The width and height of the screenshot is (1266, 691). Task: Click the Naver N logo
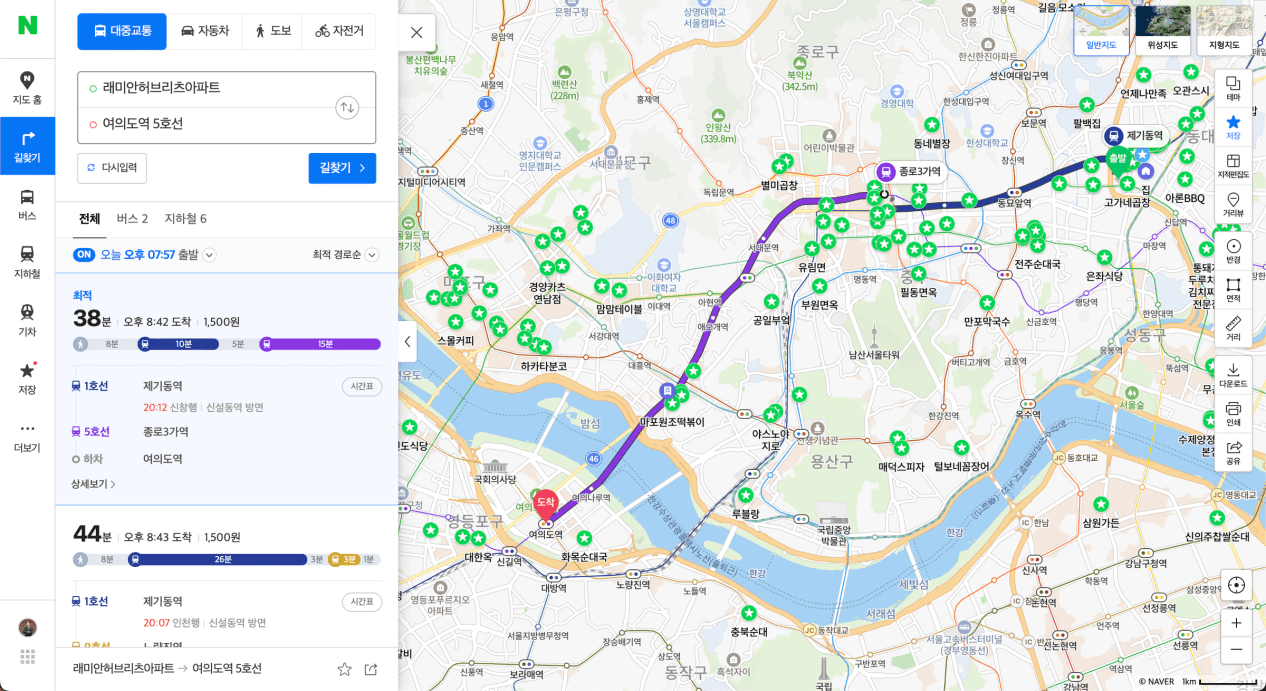point(27,25)
